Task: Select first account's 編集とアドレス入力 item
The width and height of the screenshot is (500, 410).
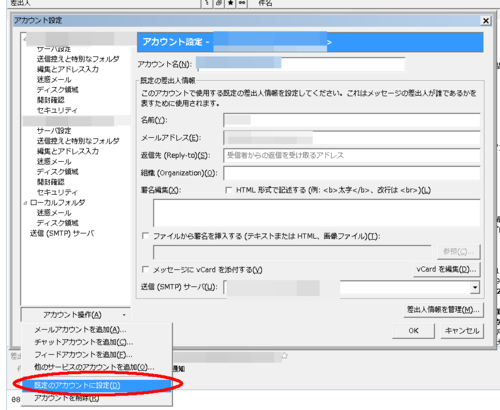Action: pyautogui.click(x=68, y=69)
